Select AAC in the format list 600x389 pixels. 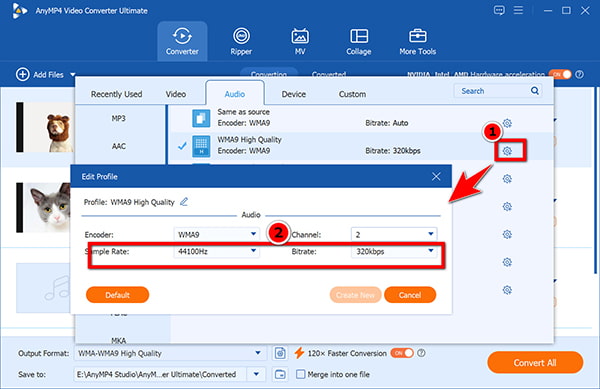[x=119, y=146]
